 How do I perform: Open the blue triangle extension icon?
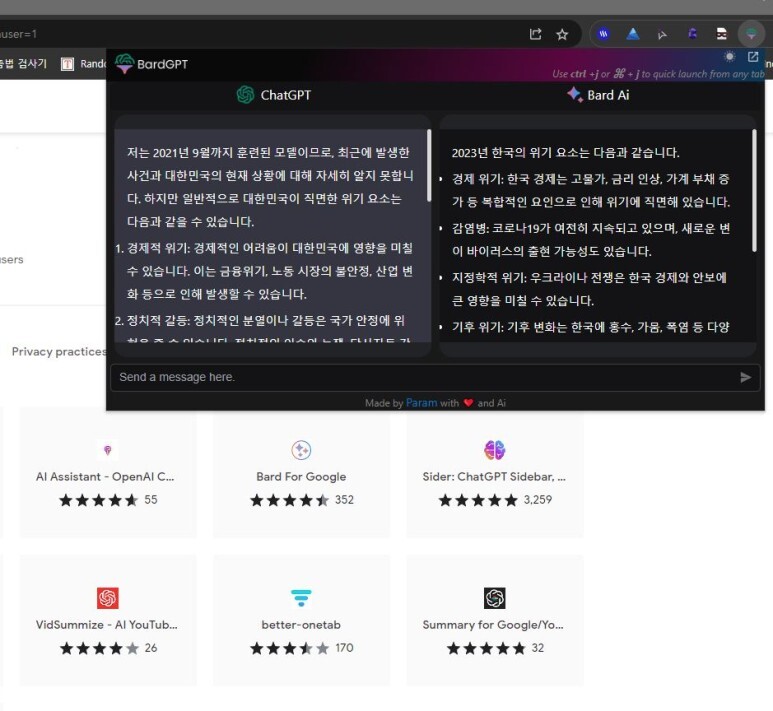click(x=632, y=34)
